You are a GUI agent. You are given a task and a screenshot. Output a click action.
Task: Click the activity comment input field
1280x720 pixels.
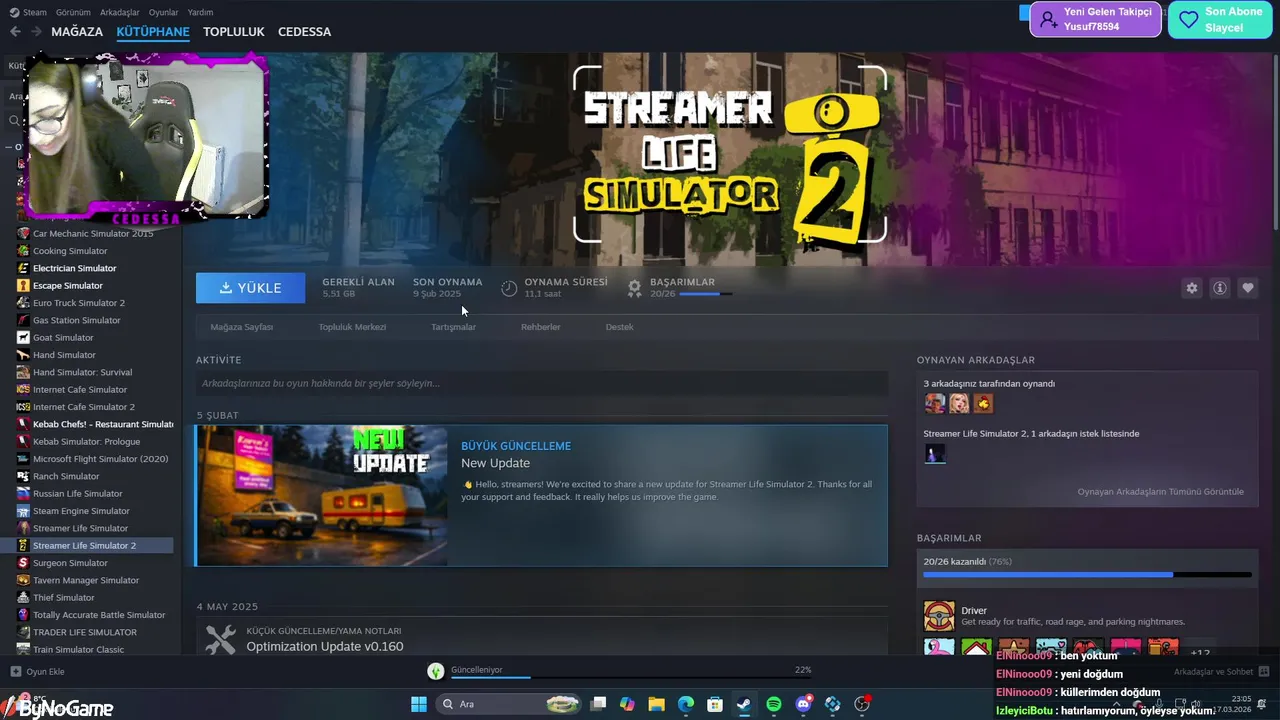click(541, 383)
